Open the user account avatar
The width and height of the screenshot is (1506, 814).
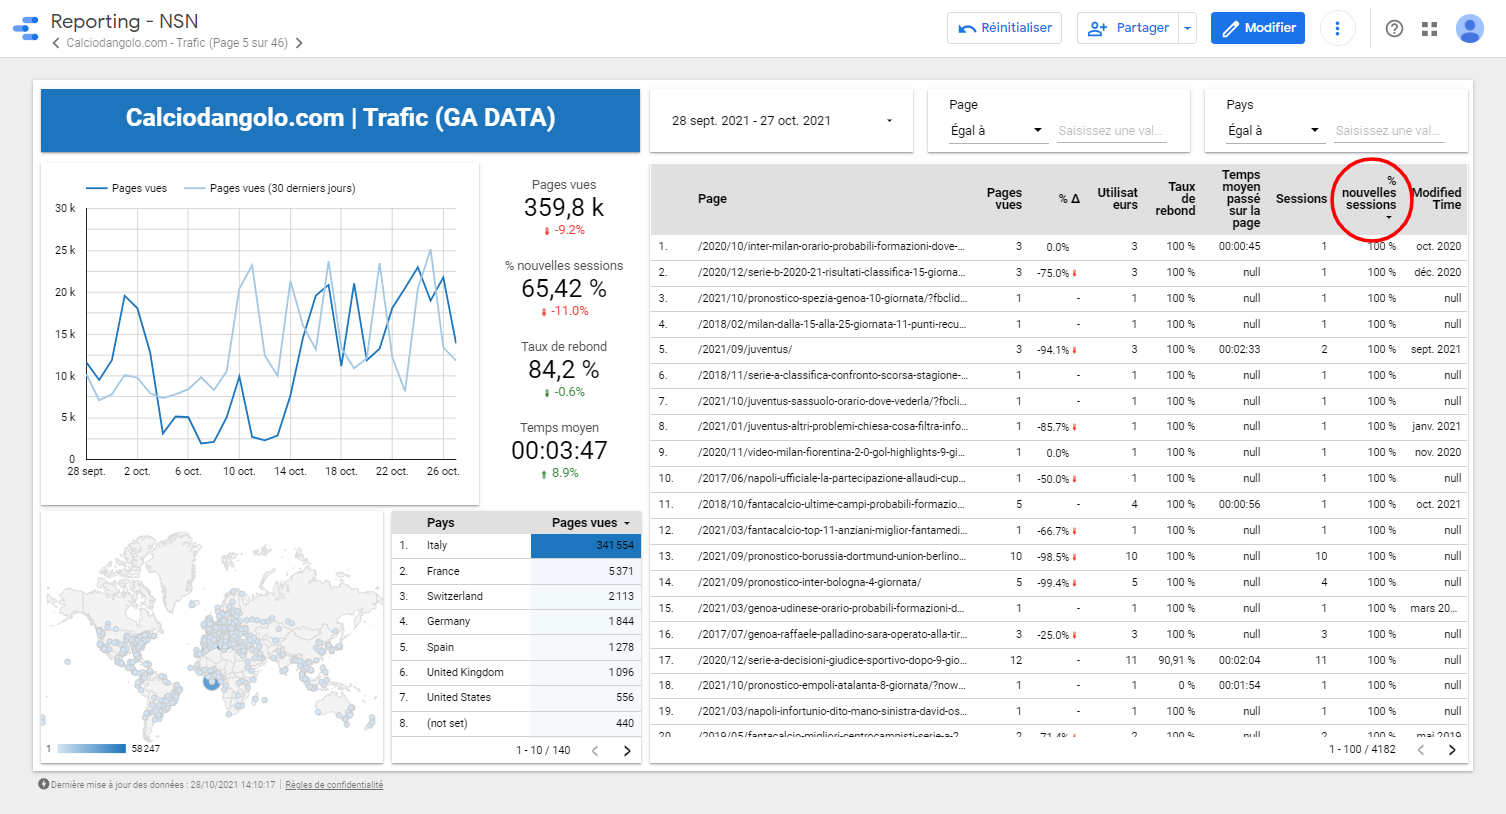(x=1469, y=29)
